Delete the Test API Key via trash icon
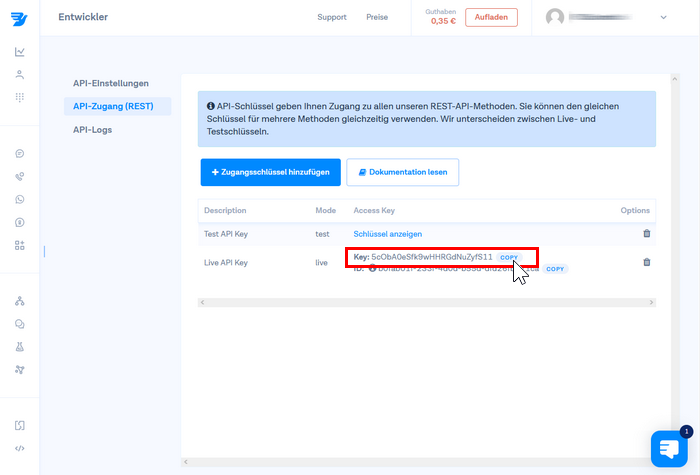 pos(646,233)
